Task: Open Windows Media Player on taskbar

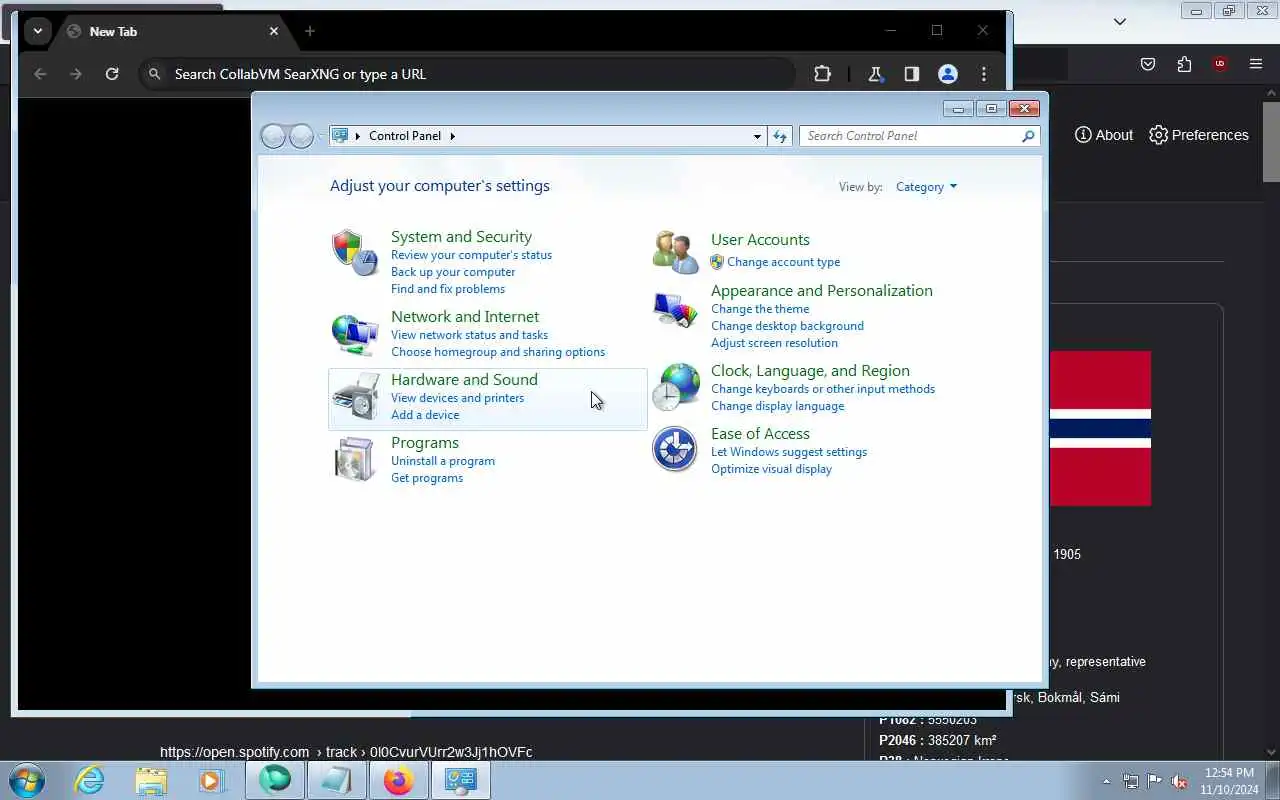Action: [x=212, y=780]
